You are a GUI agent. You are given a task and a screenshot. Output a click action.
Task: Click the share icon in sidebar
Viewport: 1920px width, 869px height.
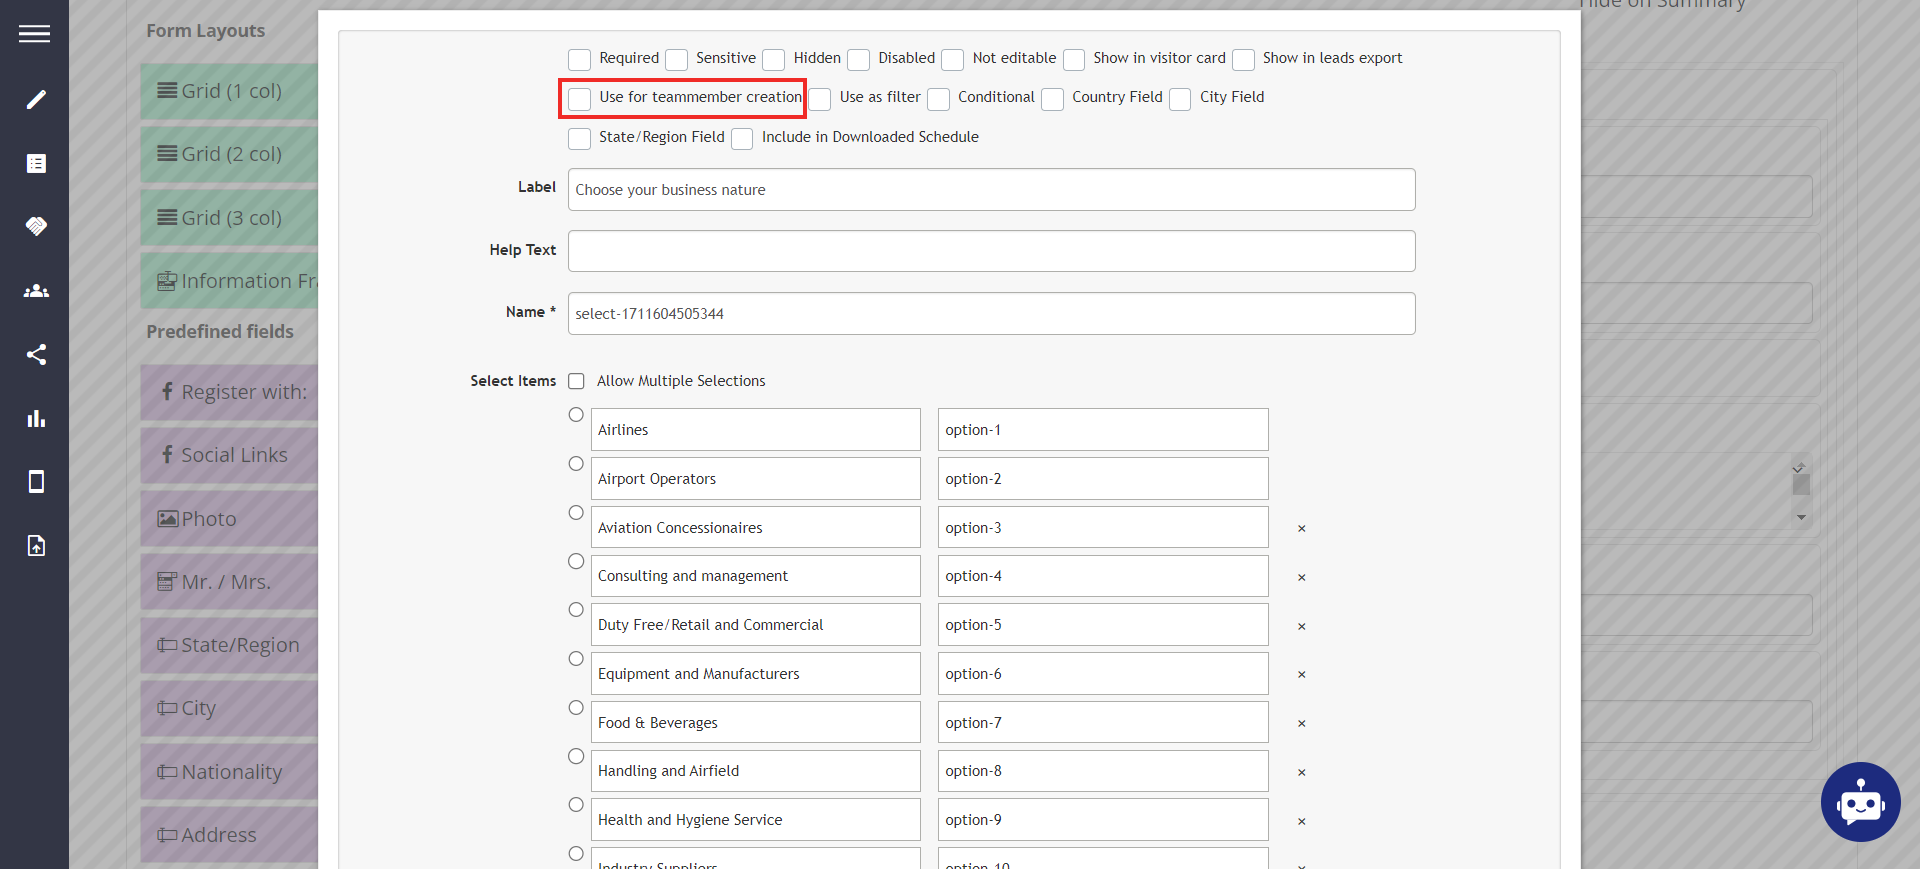point(36,355)
